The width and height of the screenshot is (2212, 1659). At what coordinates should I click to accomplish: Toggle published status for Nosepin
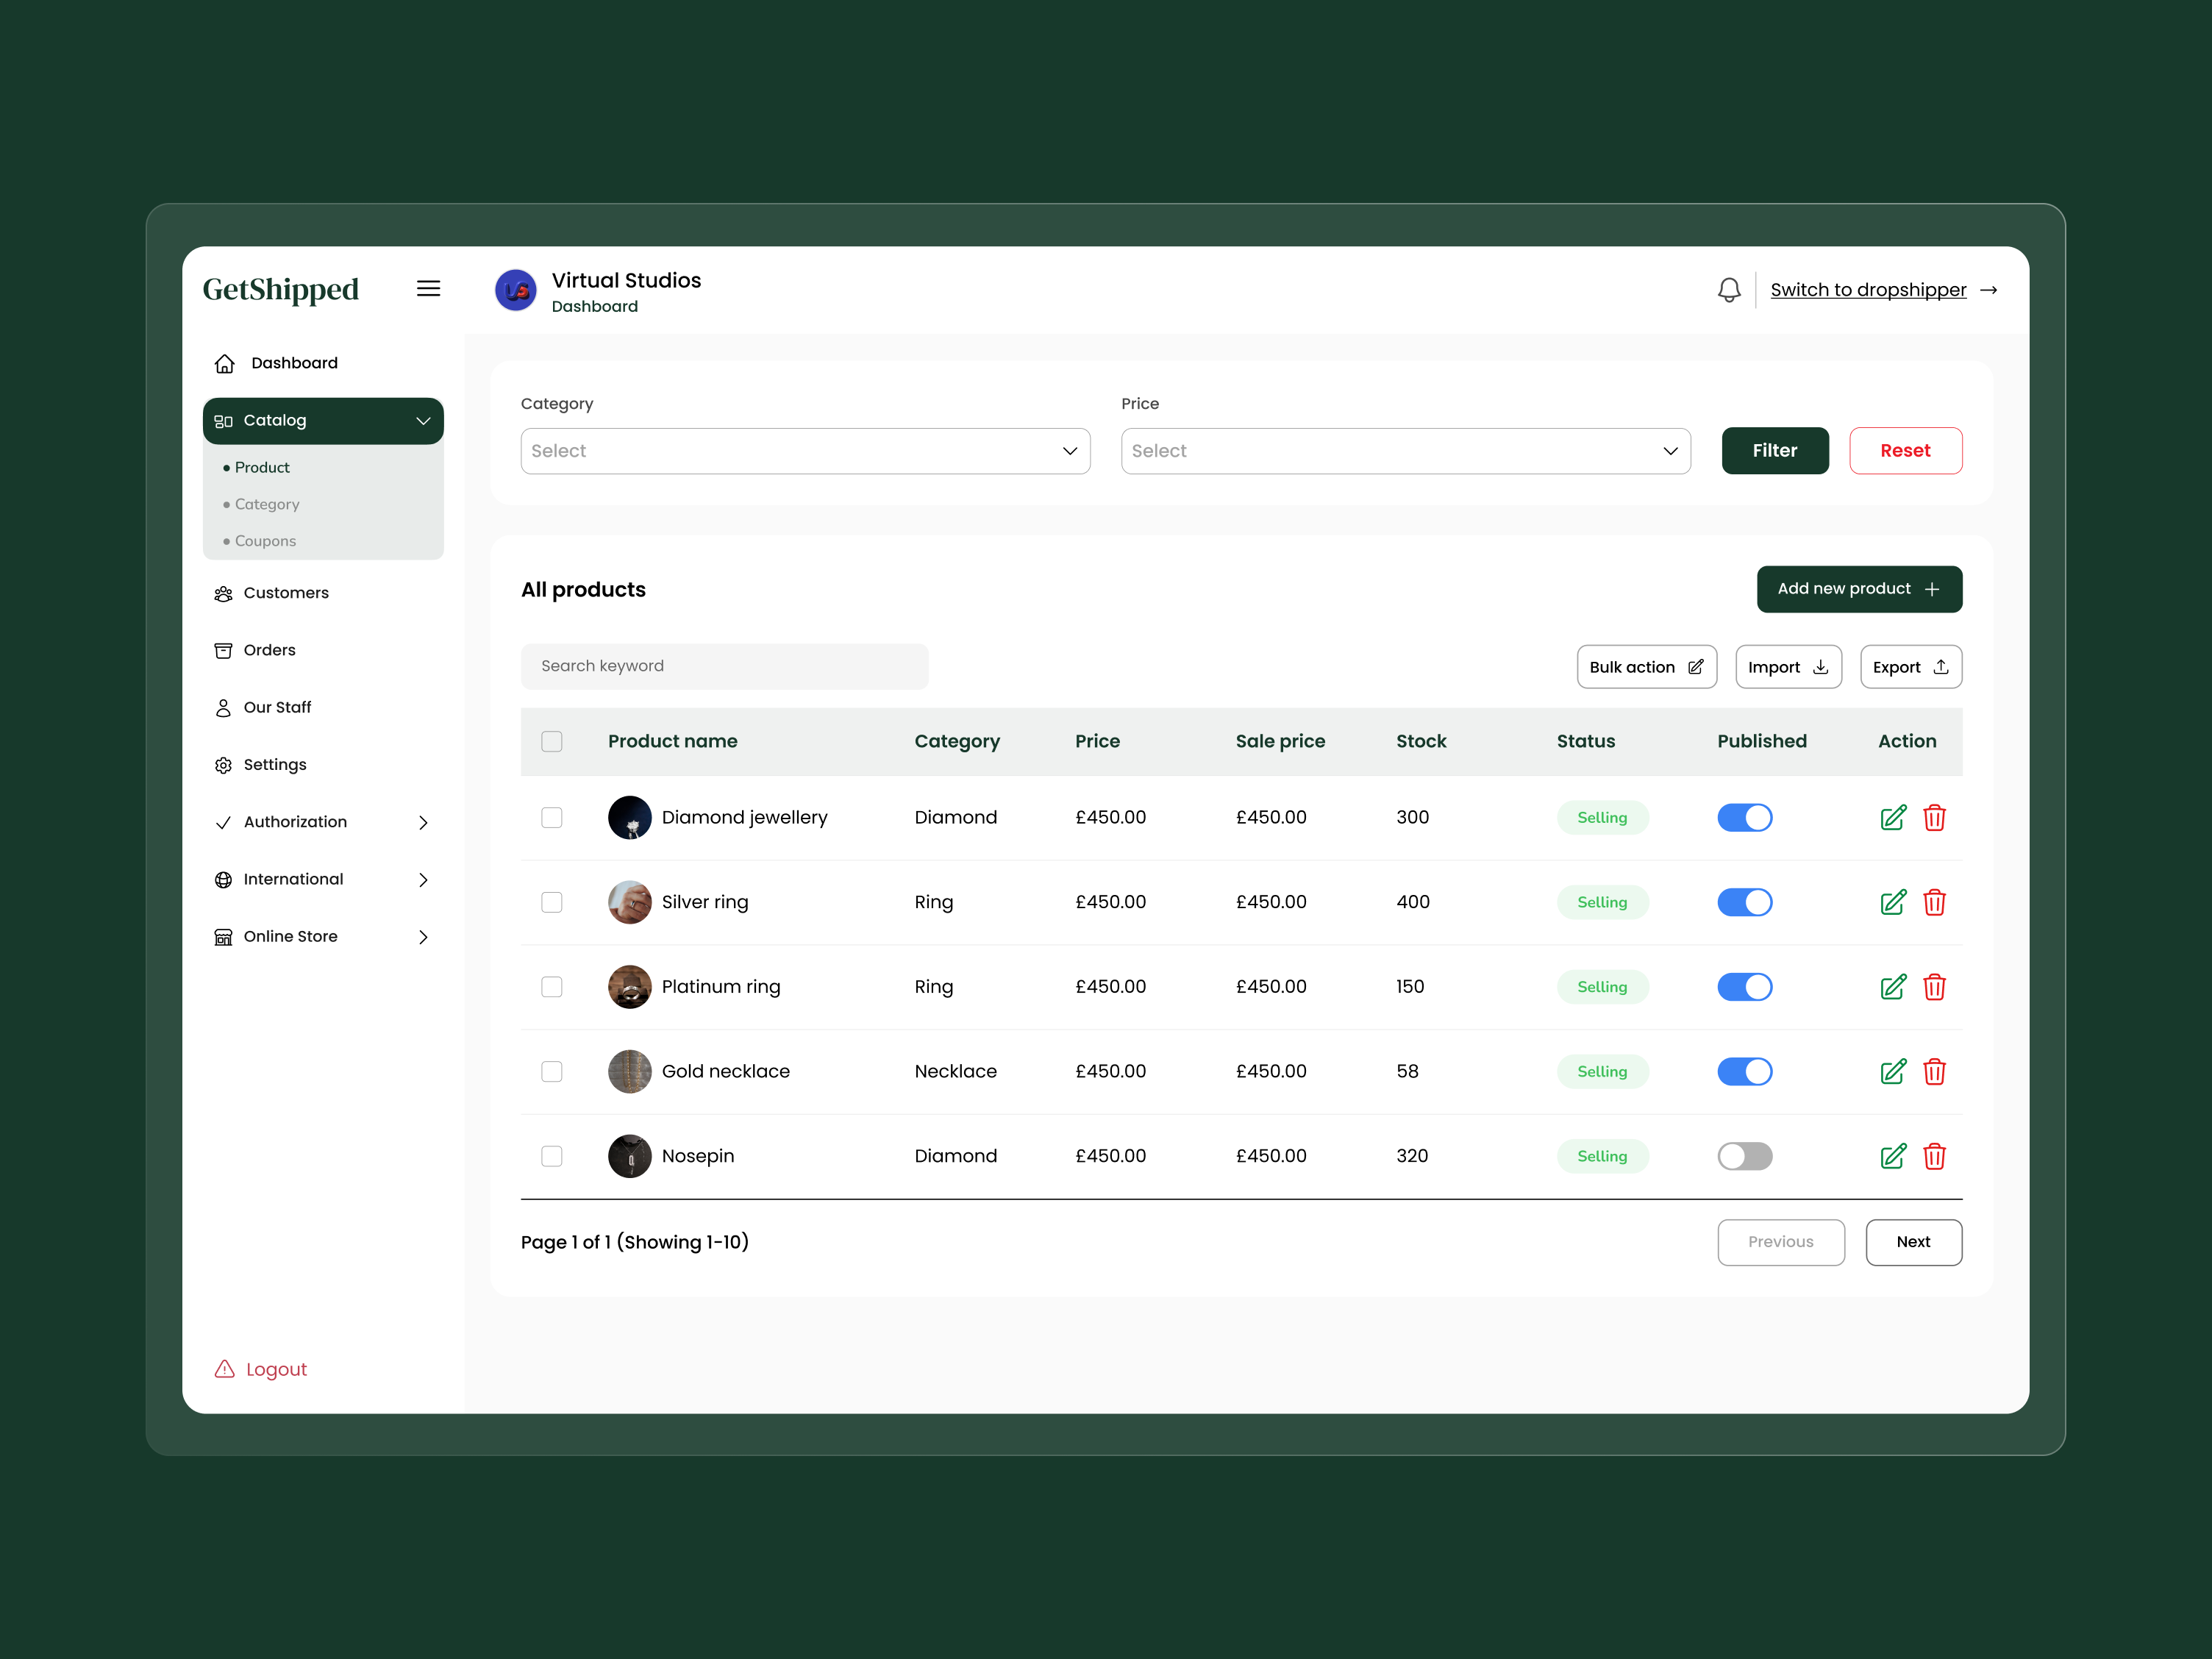(x=1745, y=1156)
